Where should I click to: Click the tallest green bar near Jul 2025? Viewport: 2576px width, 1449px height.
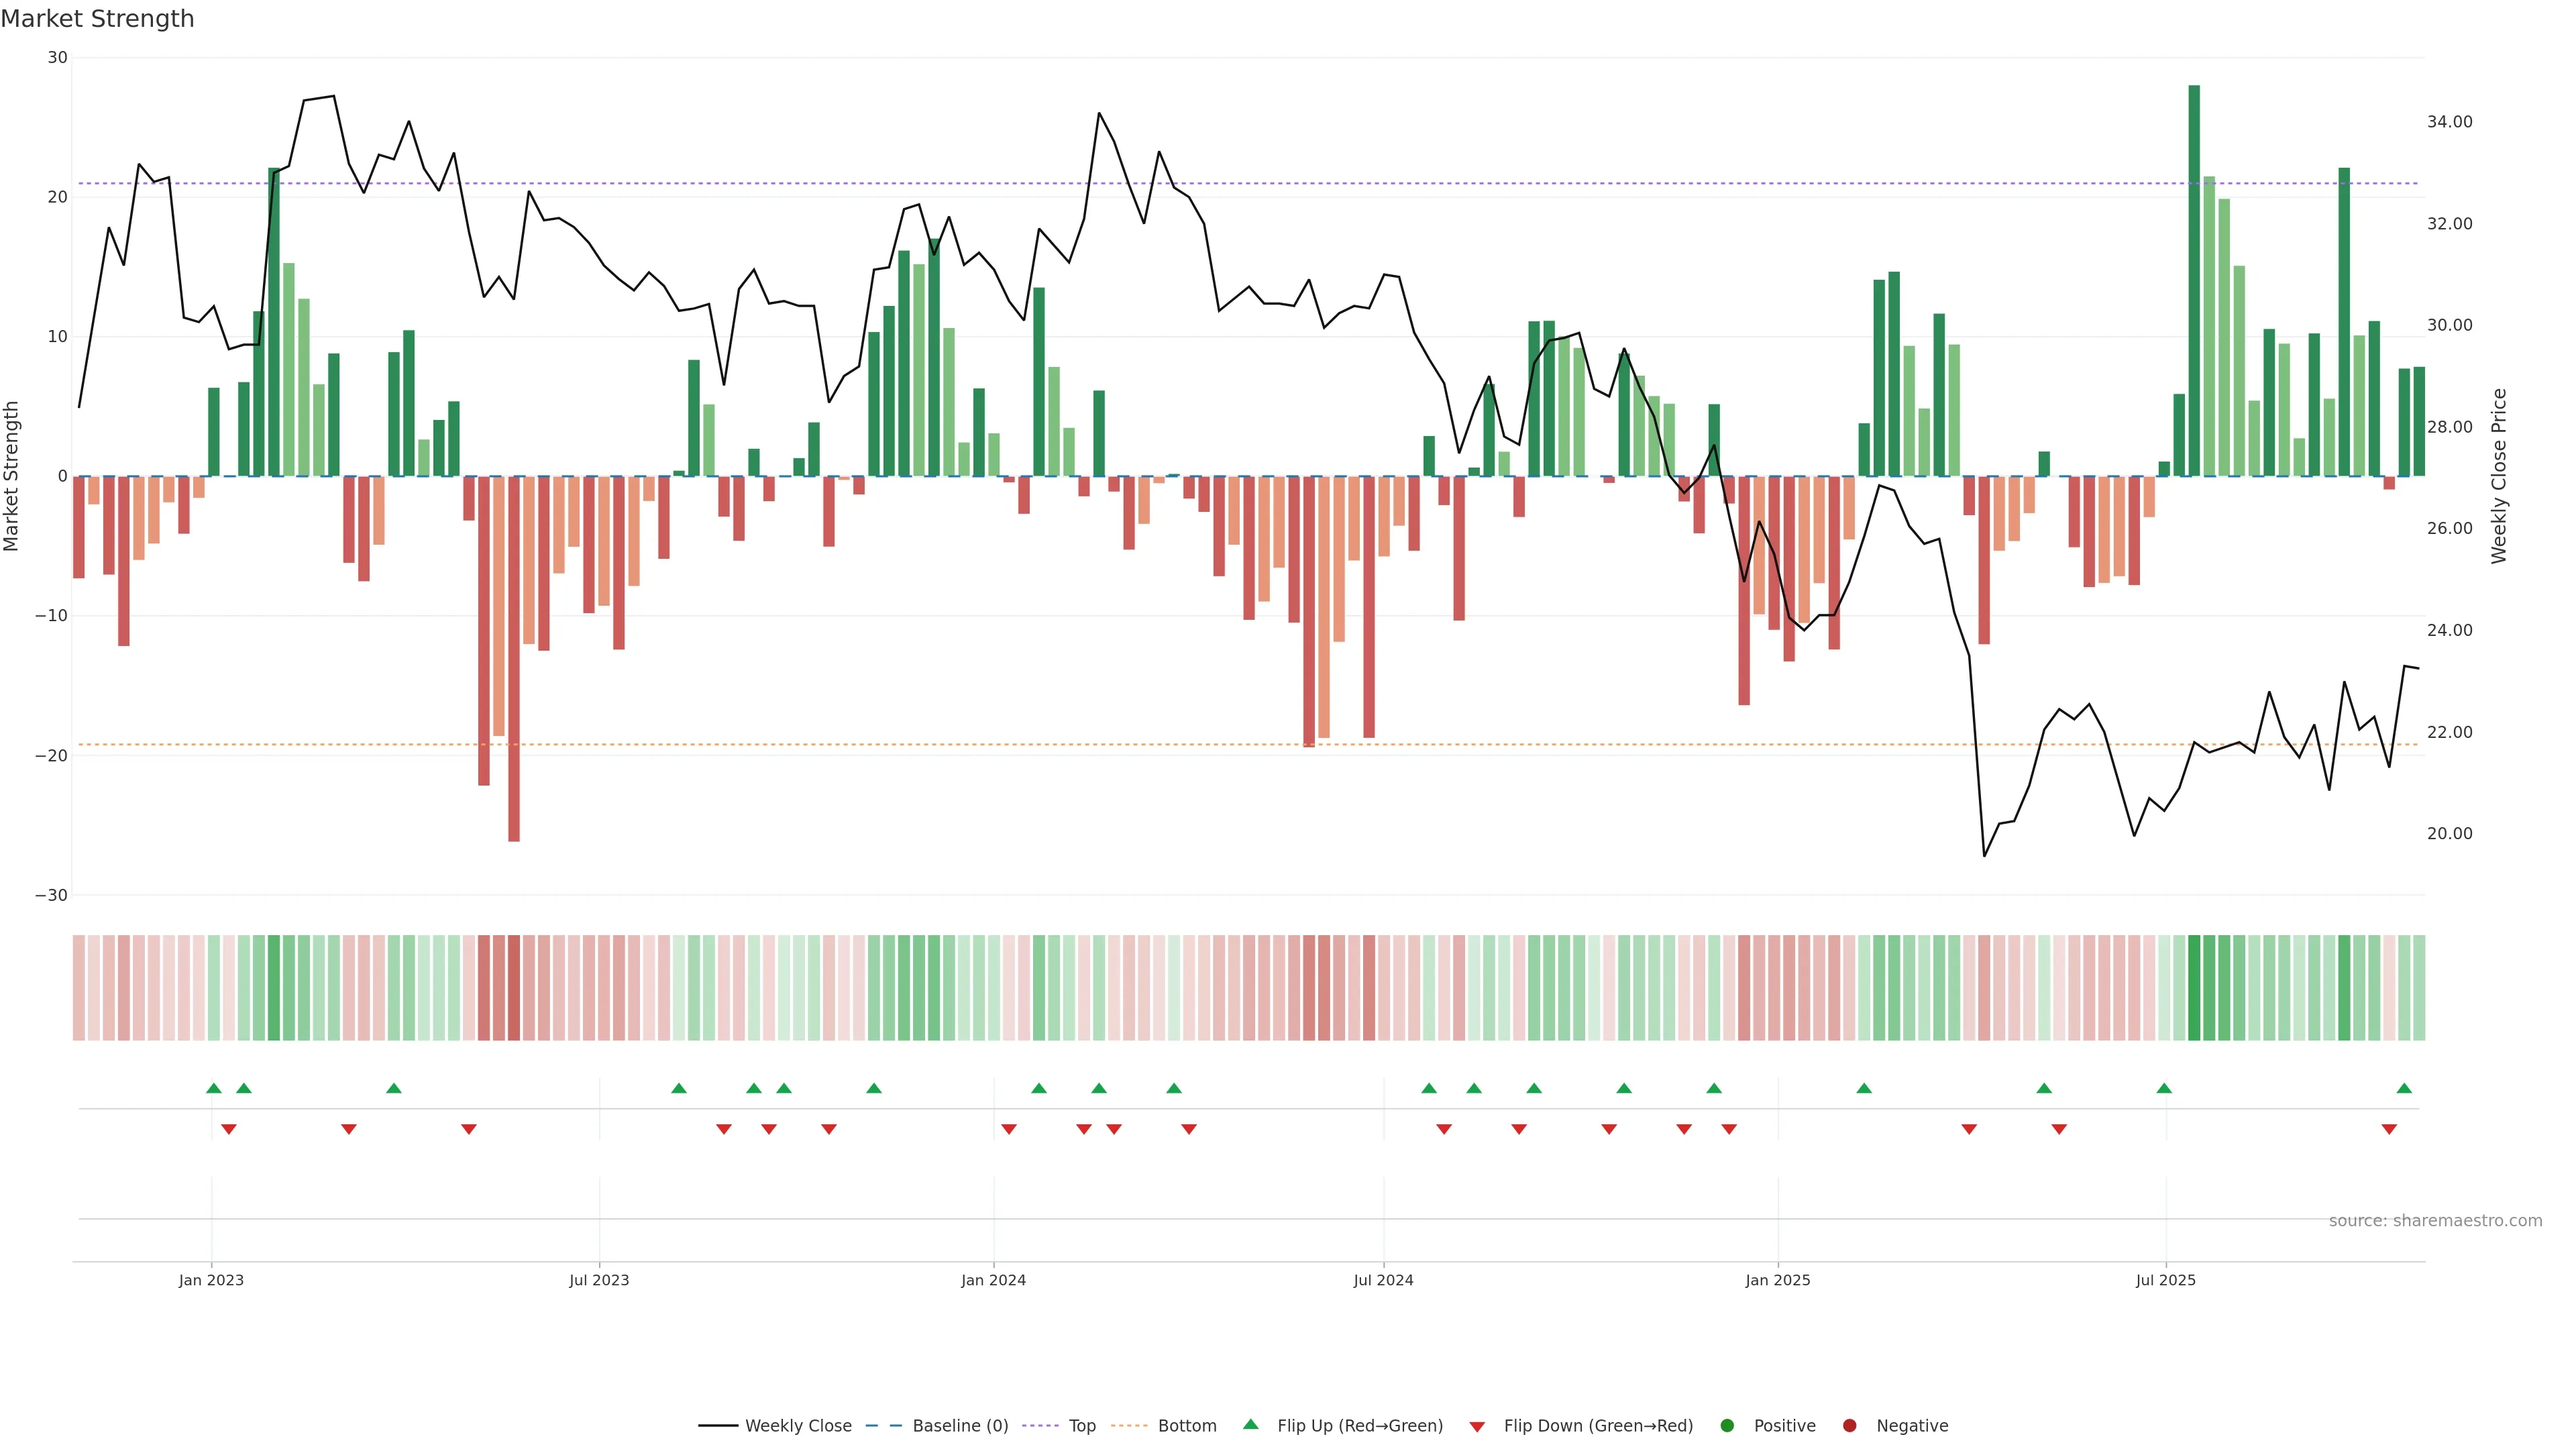pos(2194,280)
